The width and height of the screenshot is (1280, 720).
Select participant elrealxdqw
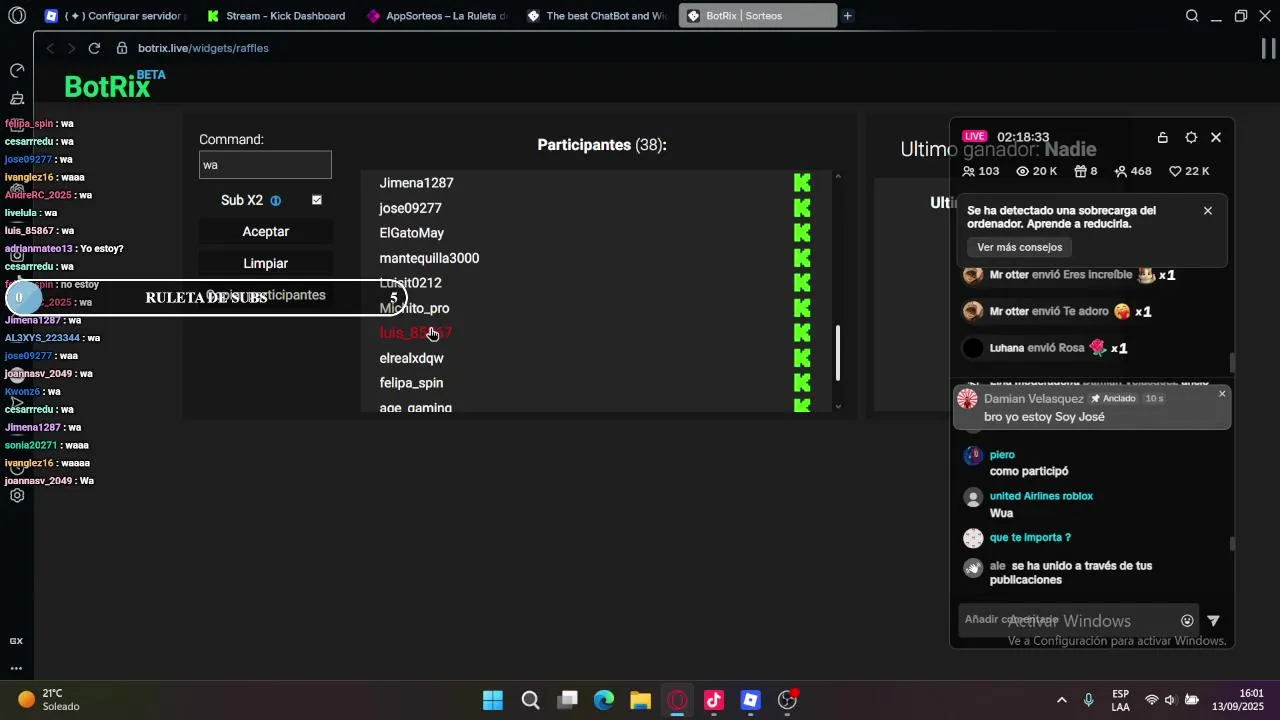pos(411,358)
